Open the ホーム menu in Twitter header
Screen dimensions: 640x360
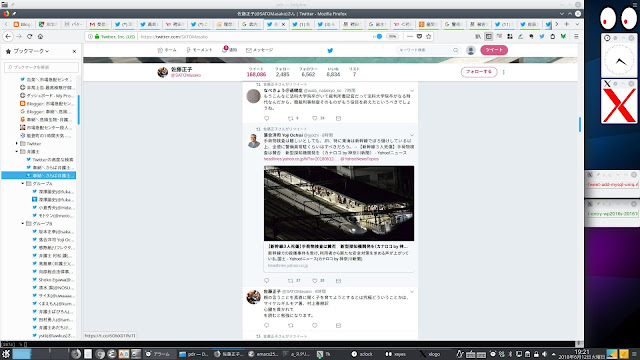pyautogui.click(x=167, y=50)
